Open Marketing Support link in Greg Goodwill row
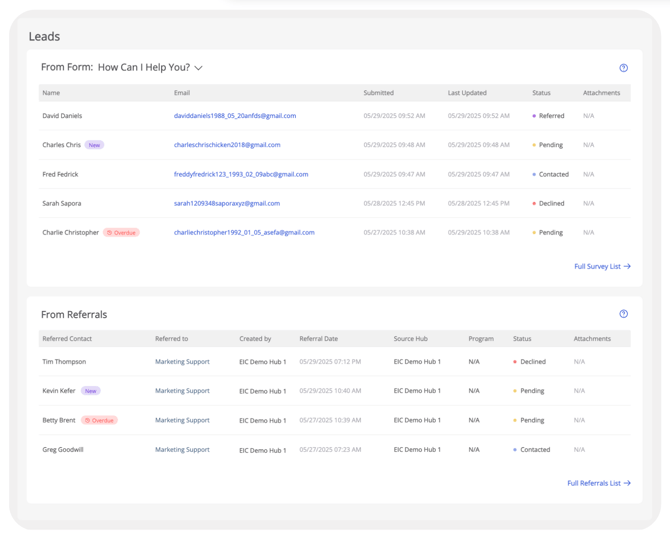 click(182, 450)
